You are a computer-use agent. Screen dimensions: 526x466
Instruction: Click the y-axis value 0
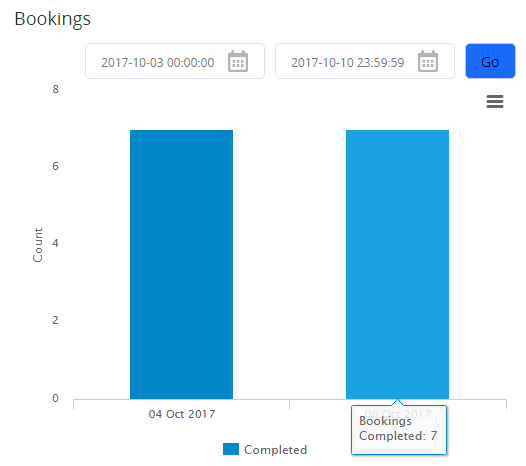(55, 398)
